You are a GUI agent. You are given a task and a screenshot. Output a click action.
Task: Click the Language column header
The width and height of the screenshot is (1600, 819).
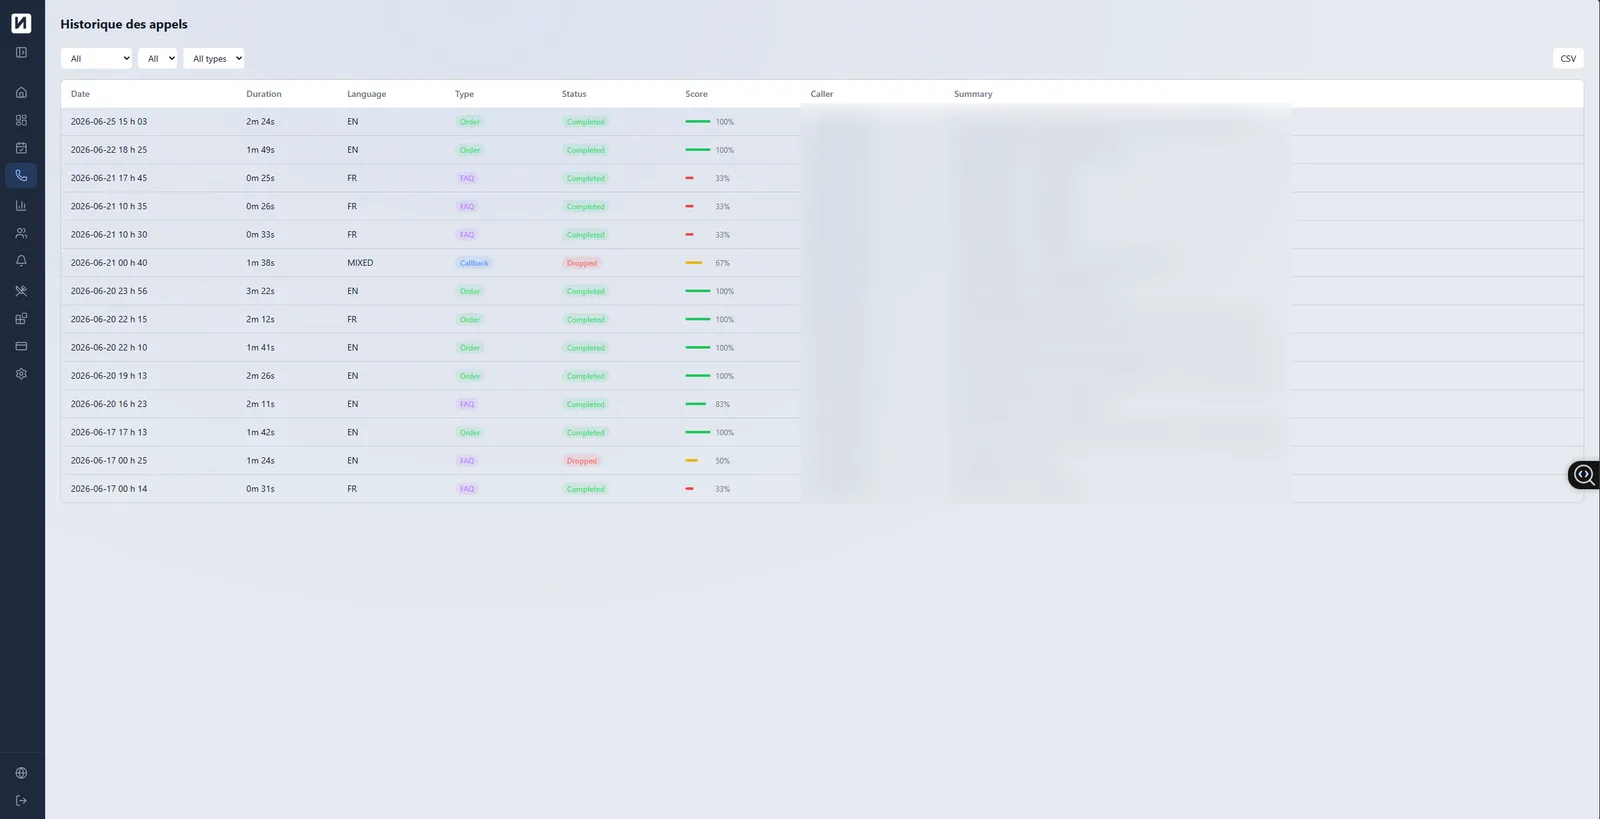366,94
